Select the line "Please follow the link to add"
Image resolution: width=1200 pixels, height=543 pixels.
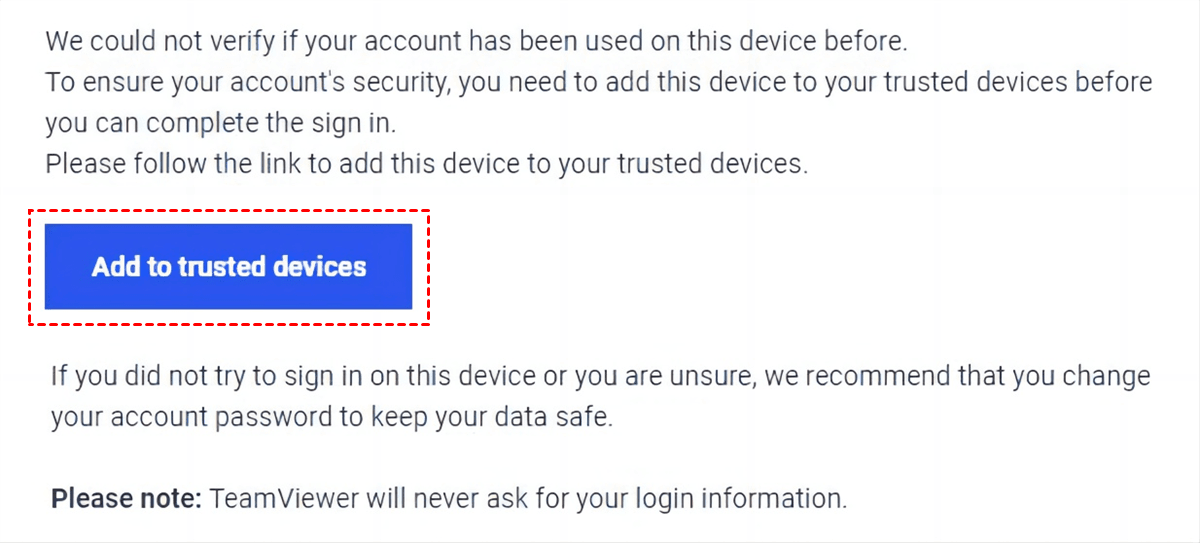426,163
